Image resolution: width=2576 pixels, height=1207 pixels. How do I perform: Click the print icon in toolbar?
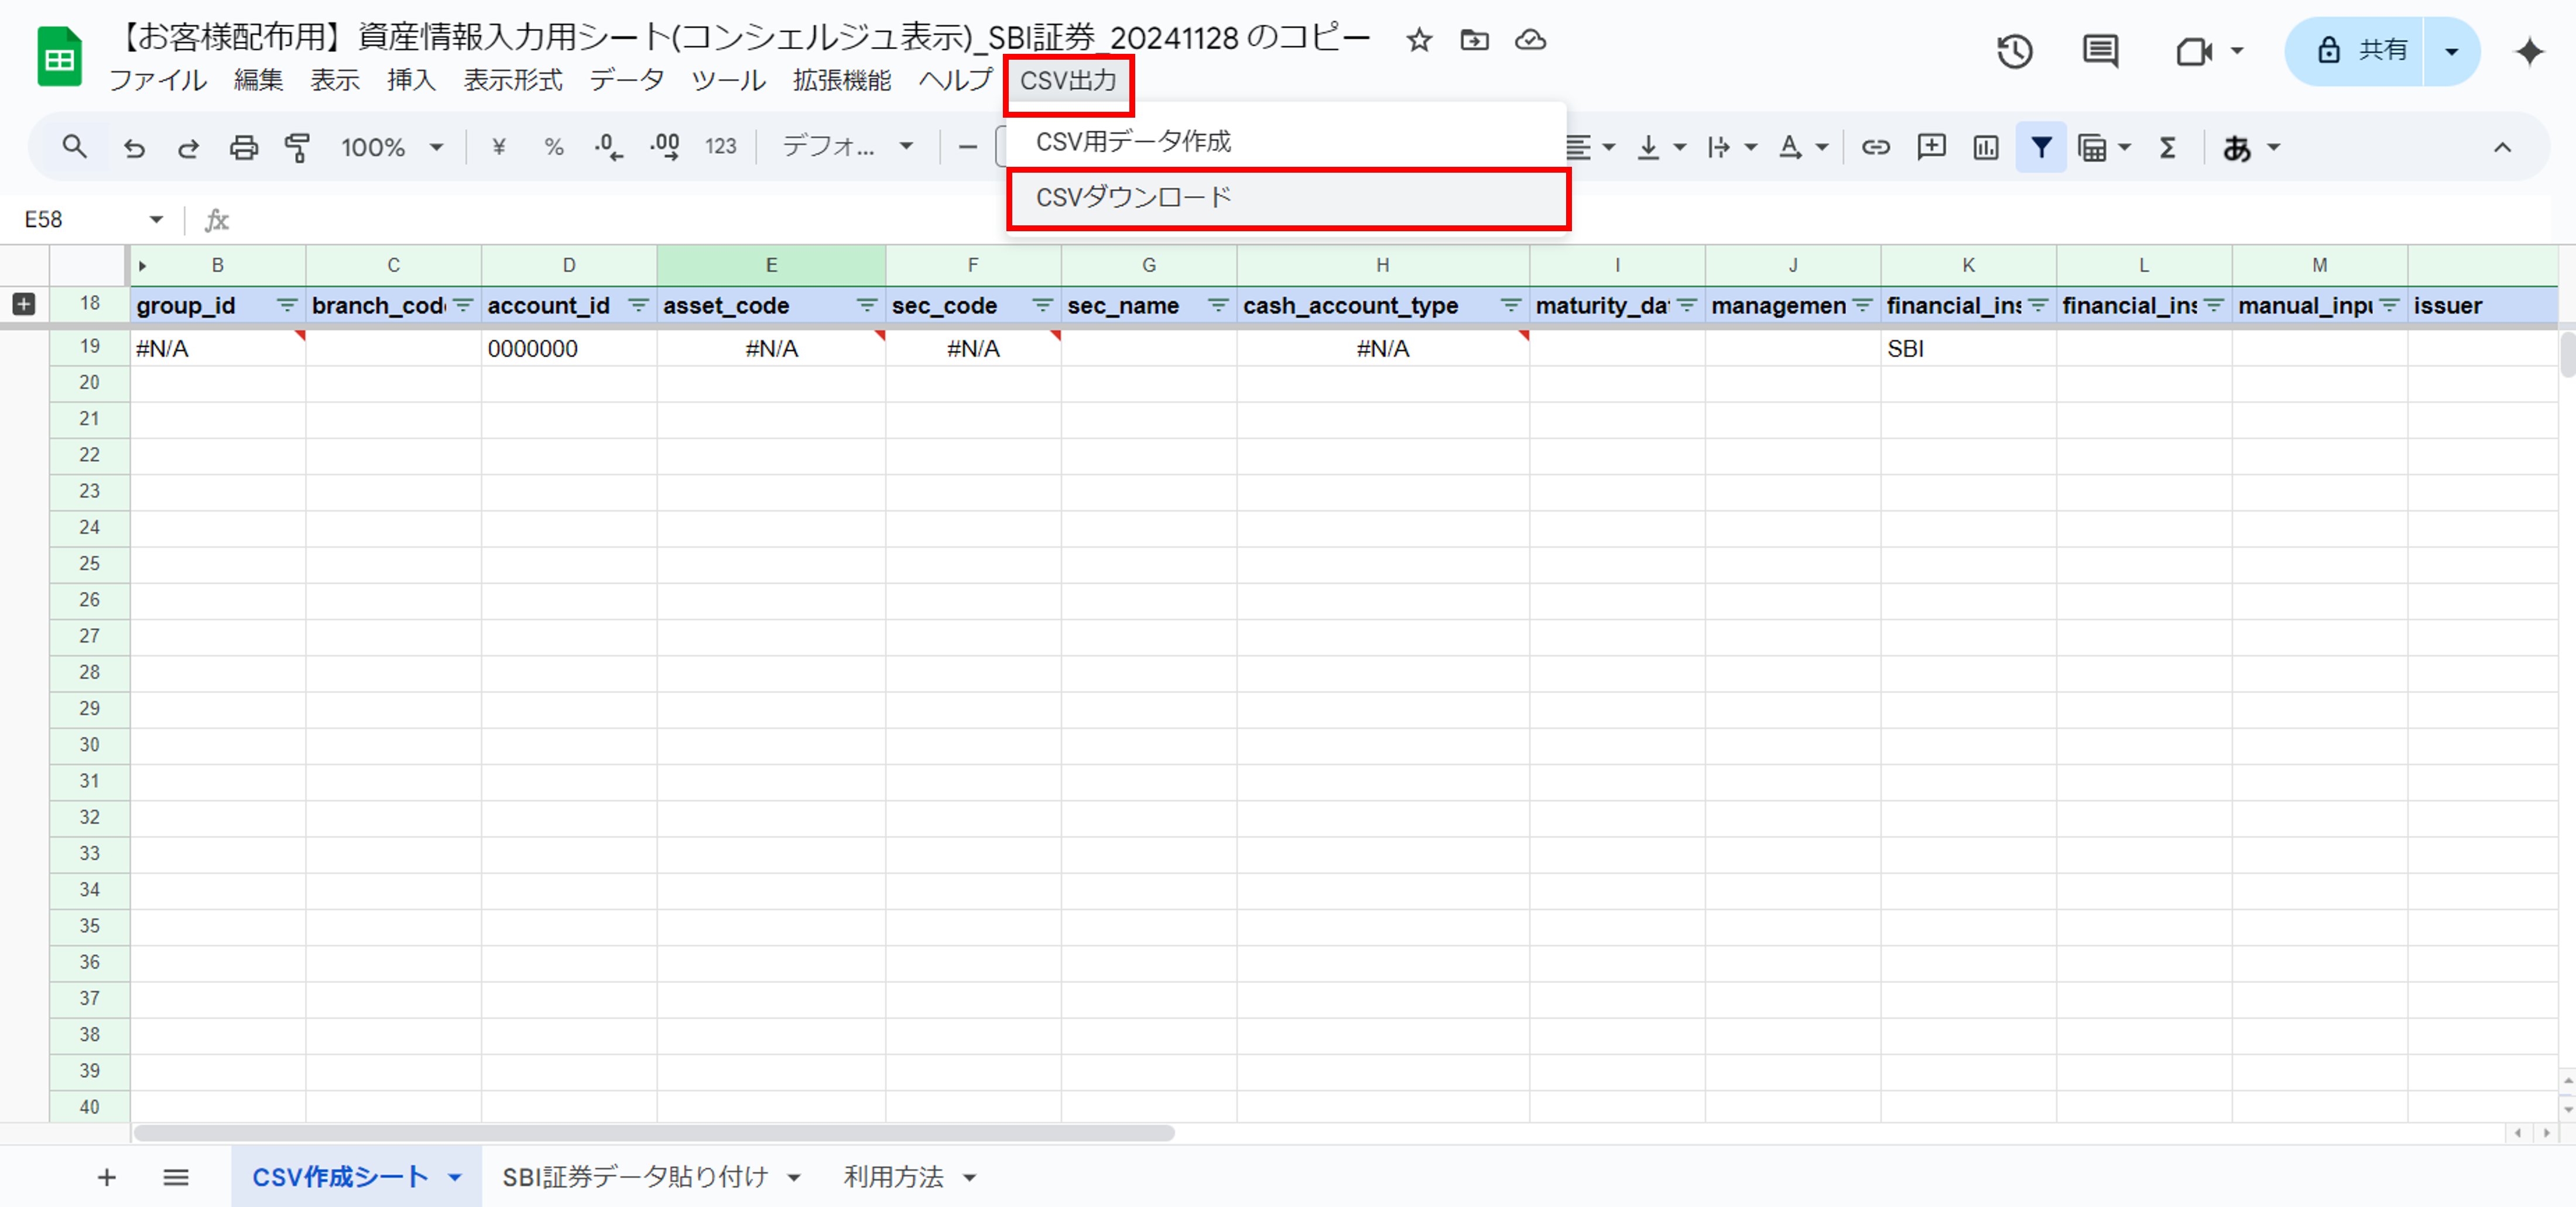click(243, 148)
